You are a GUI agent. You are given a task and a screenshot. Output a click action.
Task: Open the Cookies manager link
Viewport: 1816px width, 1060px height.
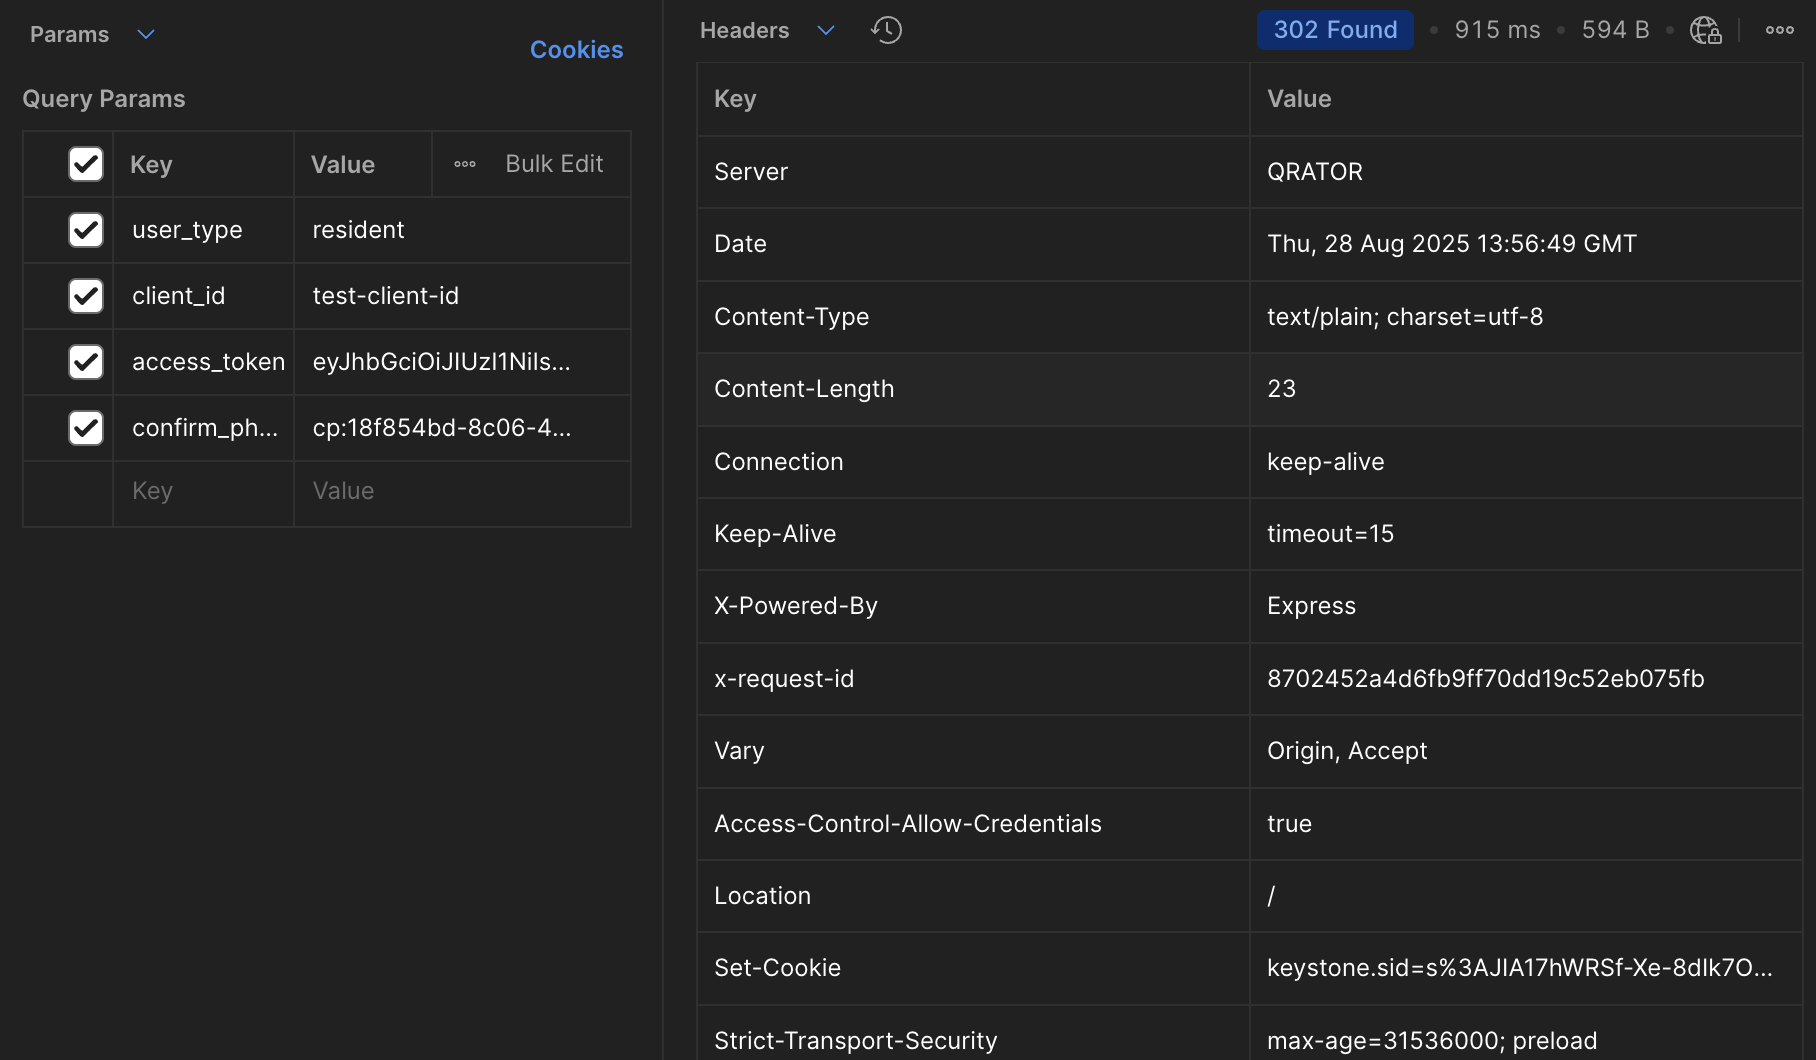click(576, 49)
